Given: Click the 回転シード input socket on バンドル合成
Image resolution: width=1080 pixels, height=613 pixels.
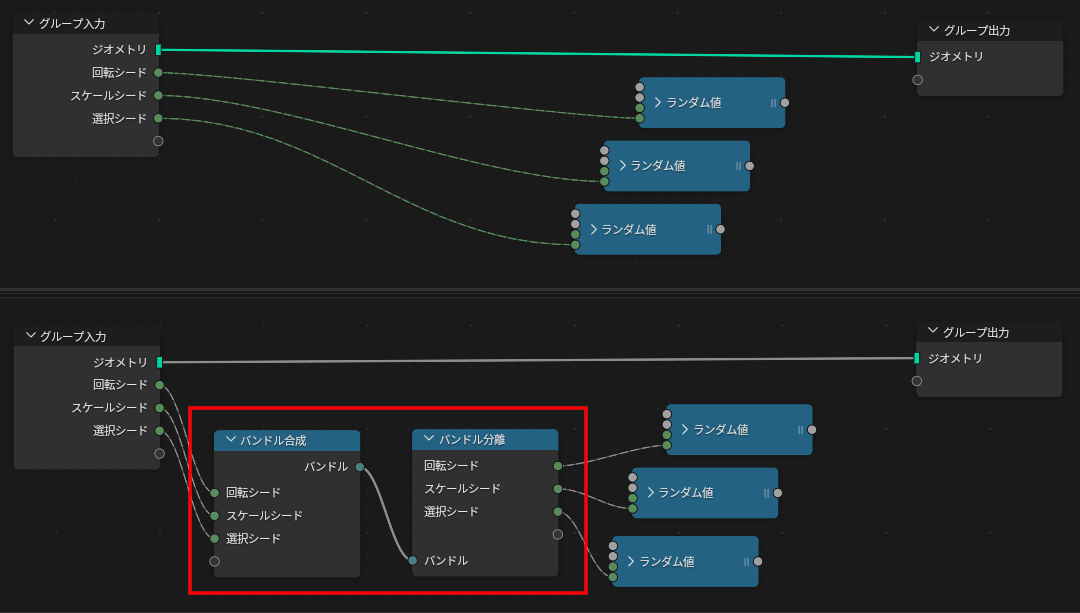Looking at the screenshot, I should pyautogui.click(x=216, y=491).
